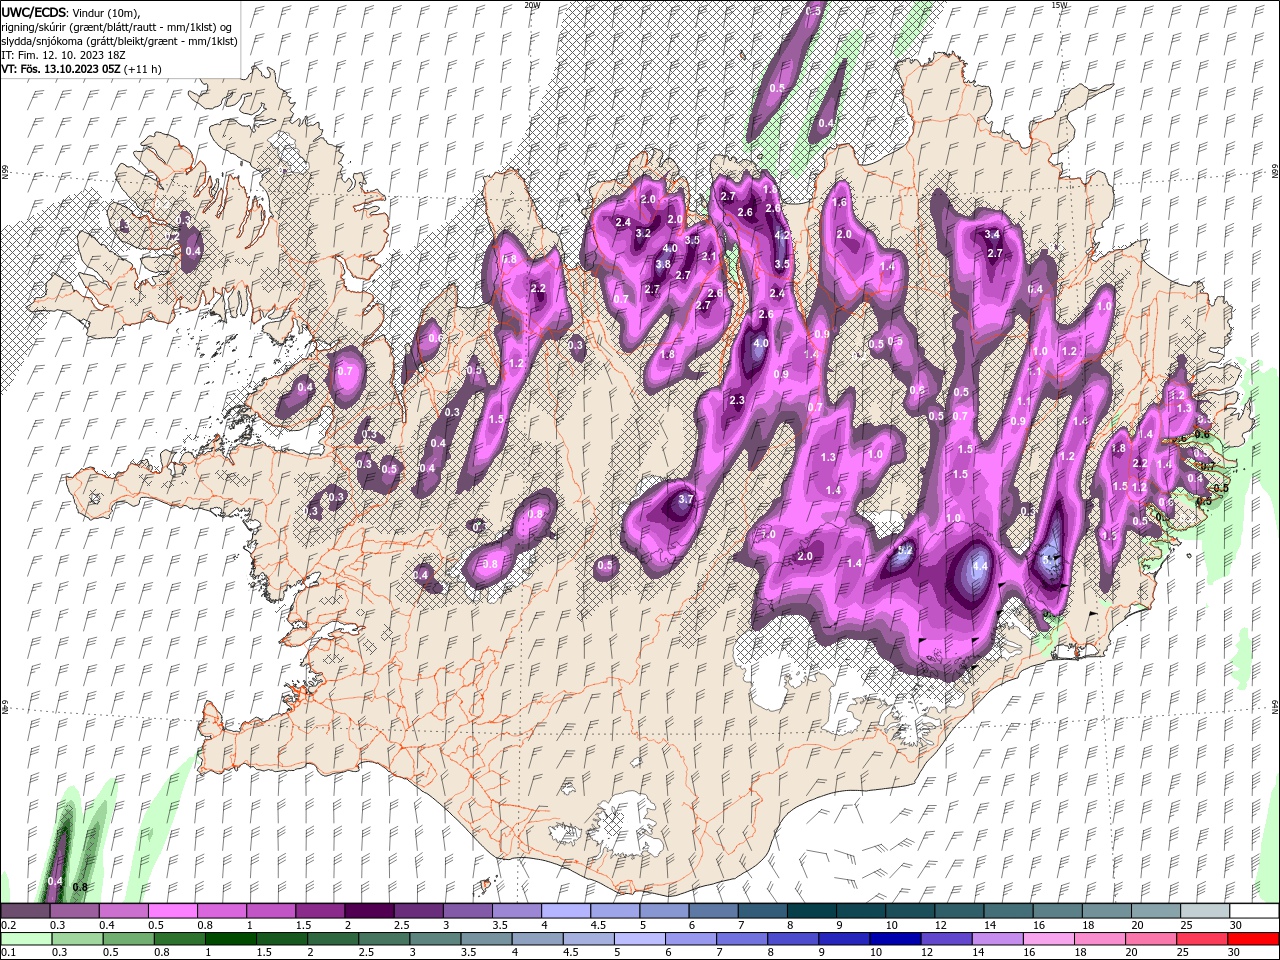Select the mauve 0.2 swatch in snow legend

(x=26, y=911)
